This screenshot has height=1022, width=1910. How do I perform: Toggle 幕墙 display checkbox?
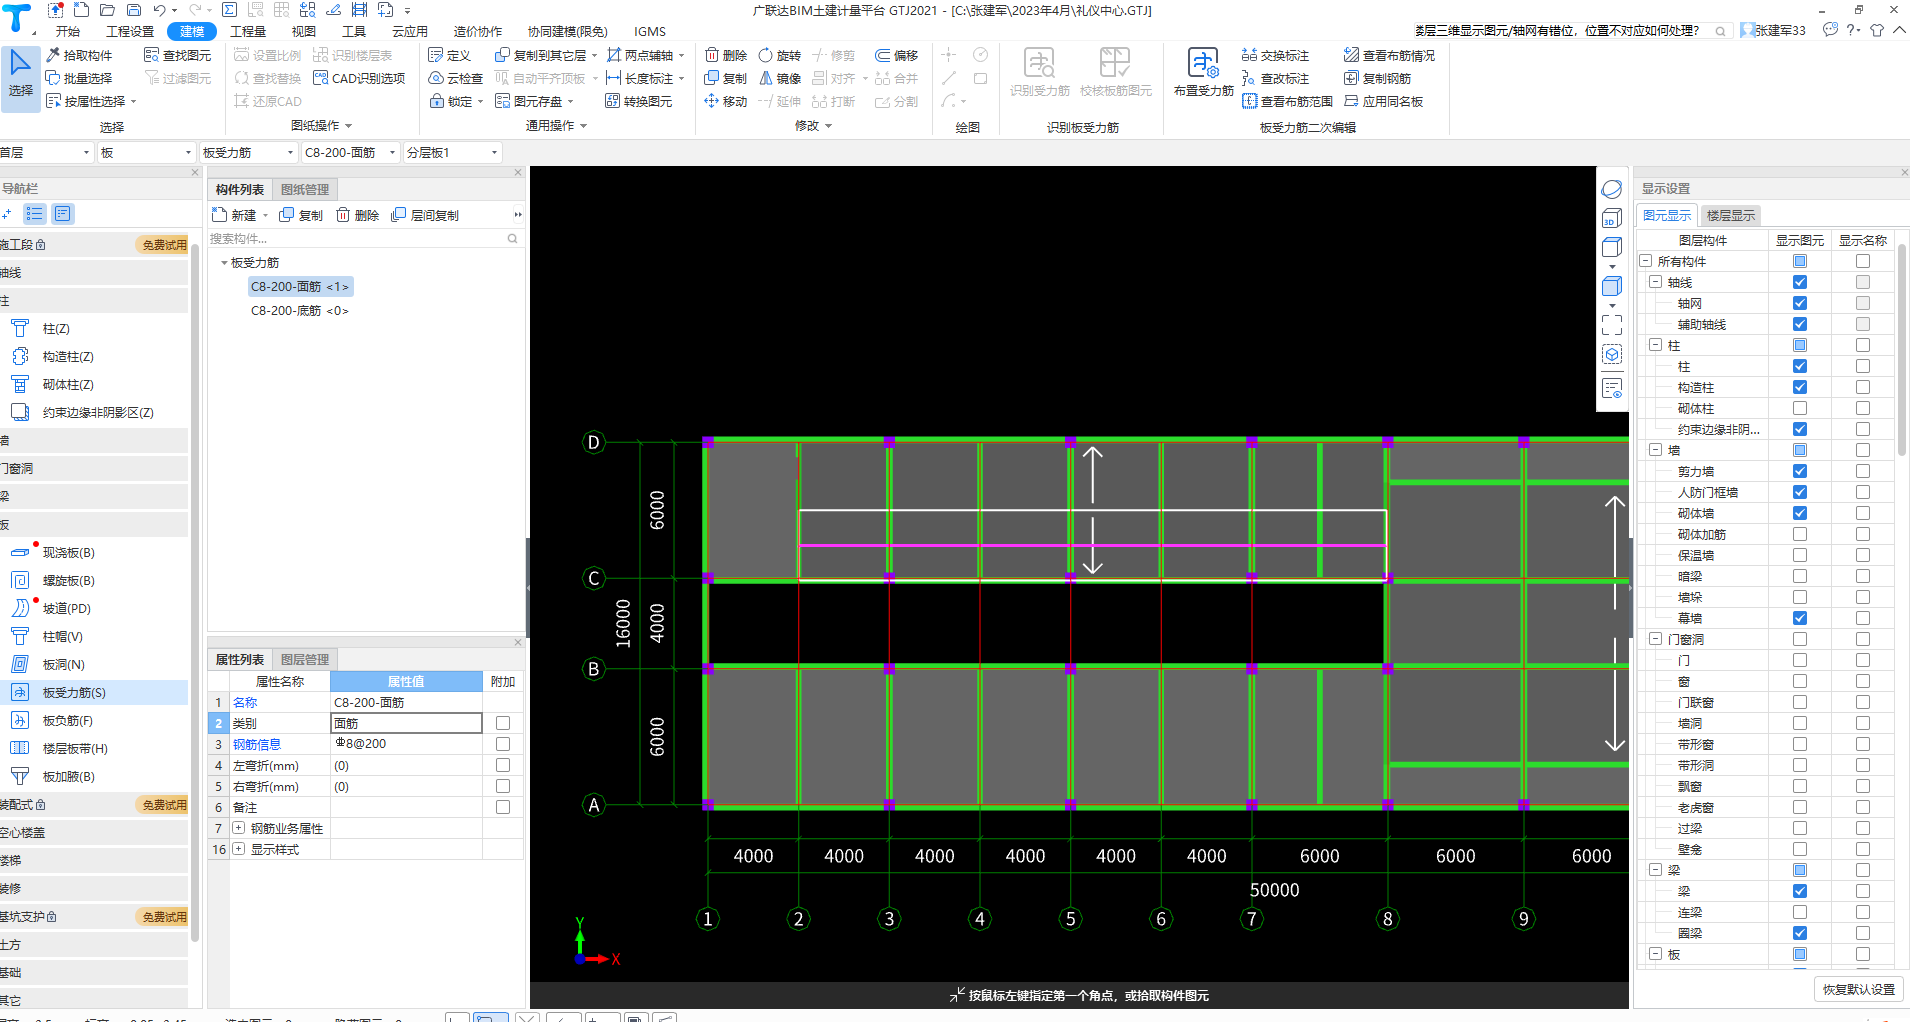point(1800,618)
